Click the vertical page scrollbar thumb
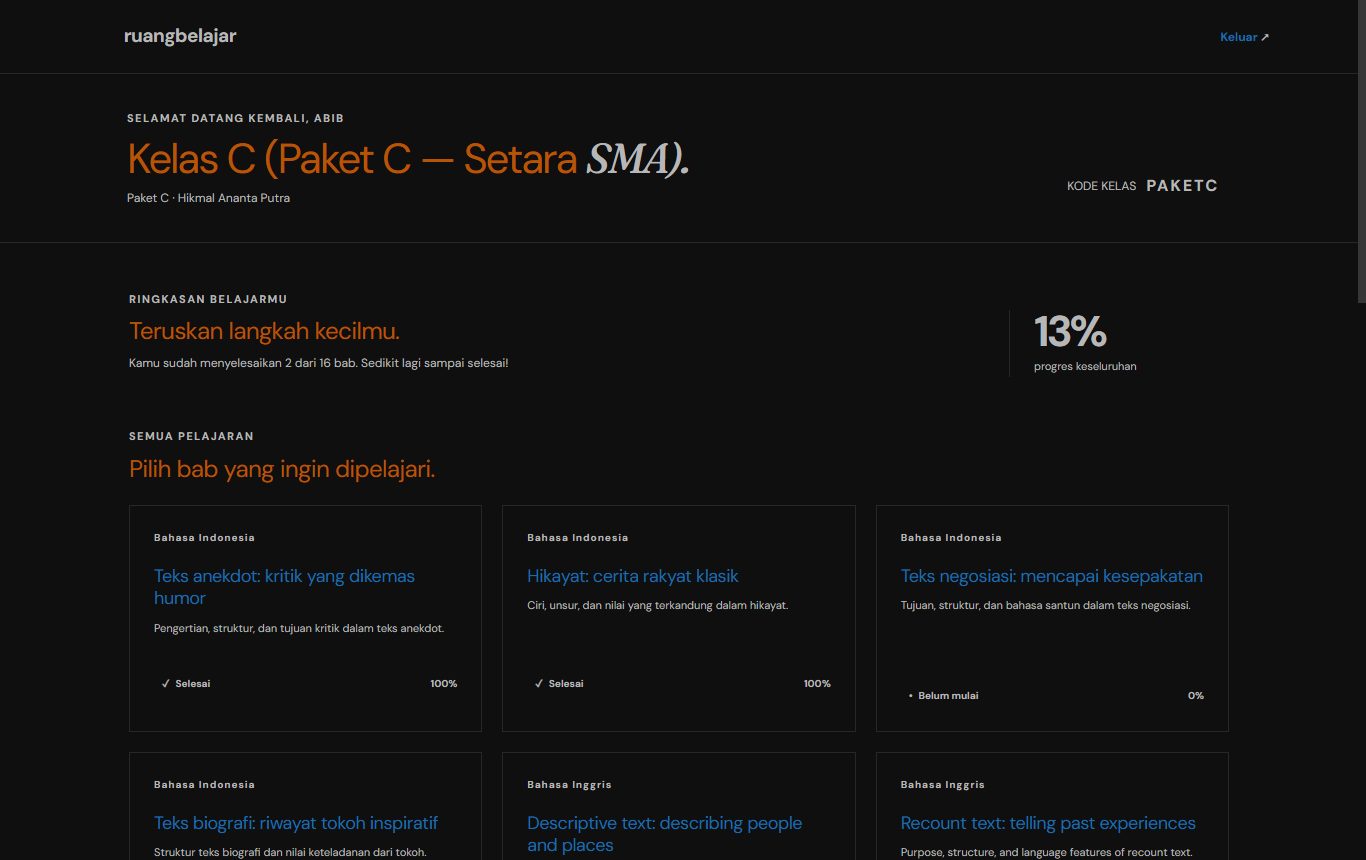The height and width of the screenshot is (860, 1366). [1361, 150]
